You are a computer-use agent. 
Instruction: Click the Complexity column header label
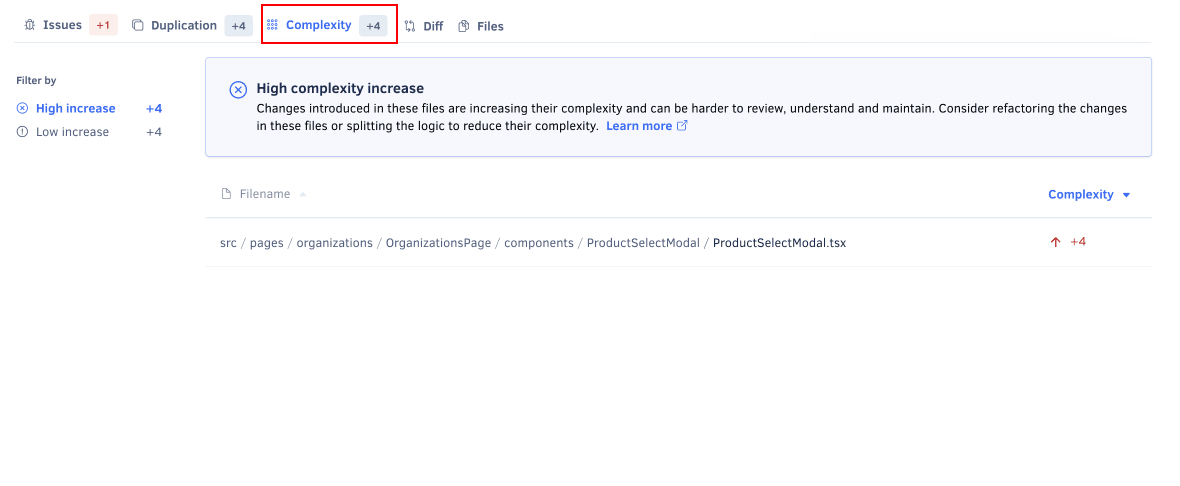coord(1080,195)
